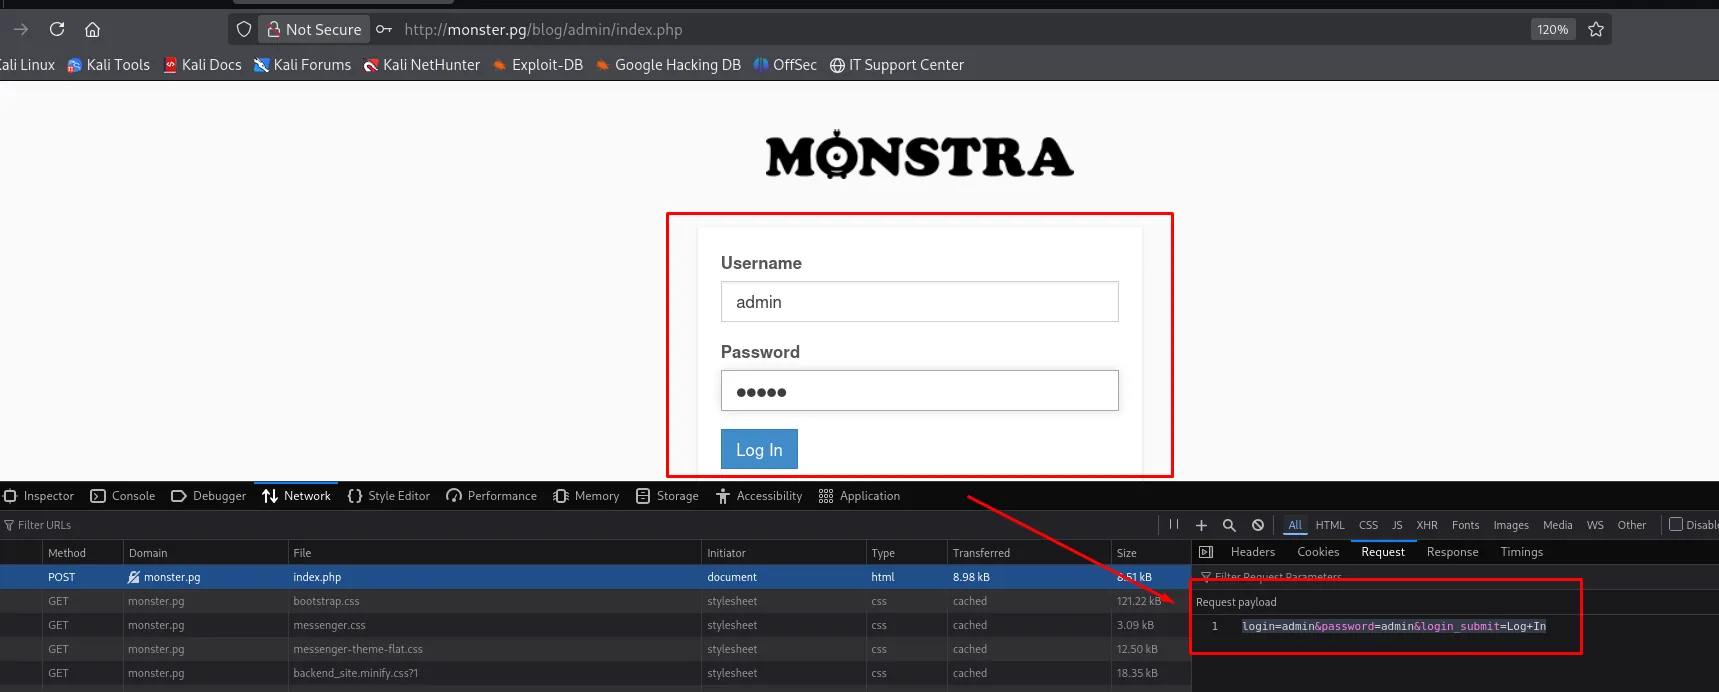Toggle the Disable cache checkbox

(x=1676, y=524)
